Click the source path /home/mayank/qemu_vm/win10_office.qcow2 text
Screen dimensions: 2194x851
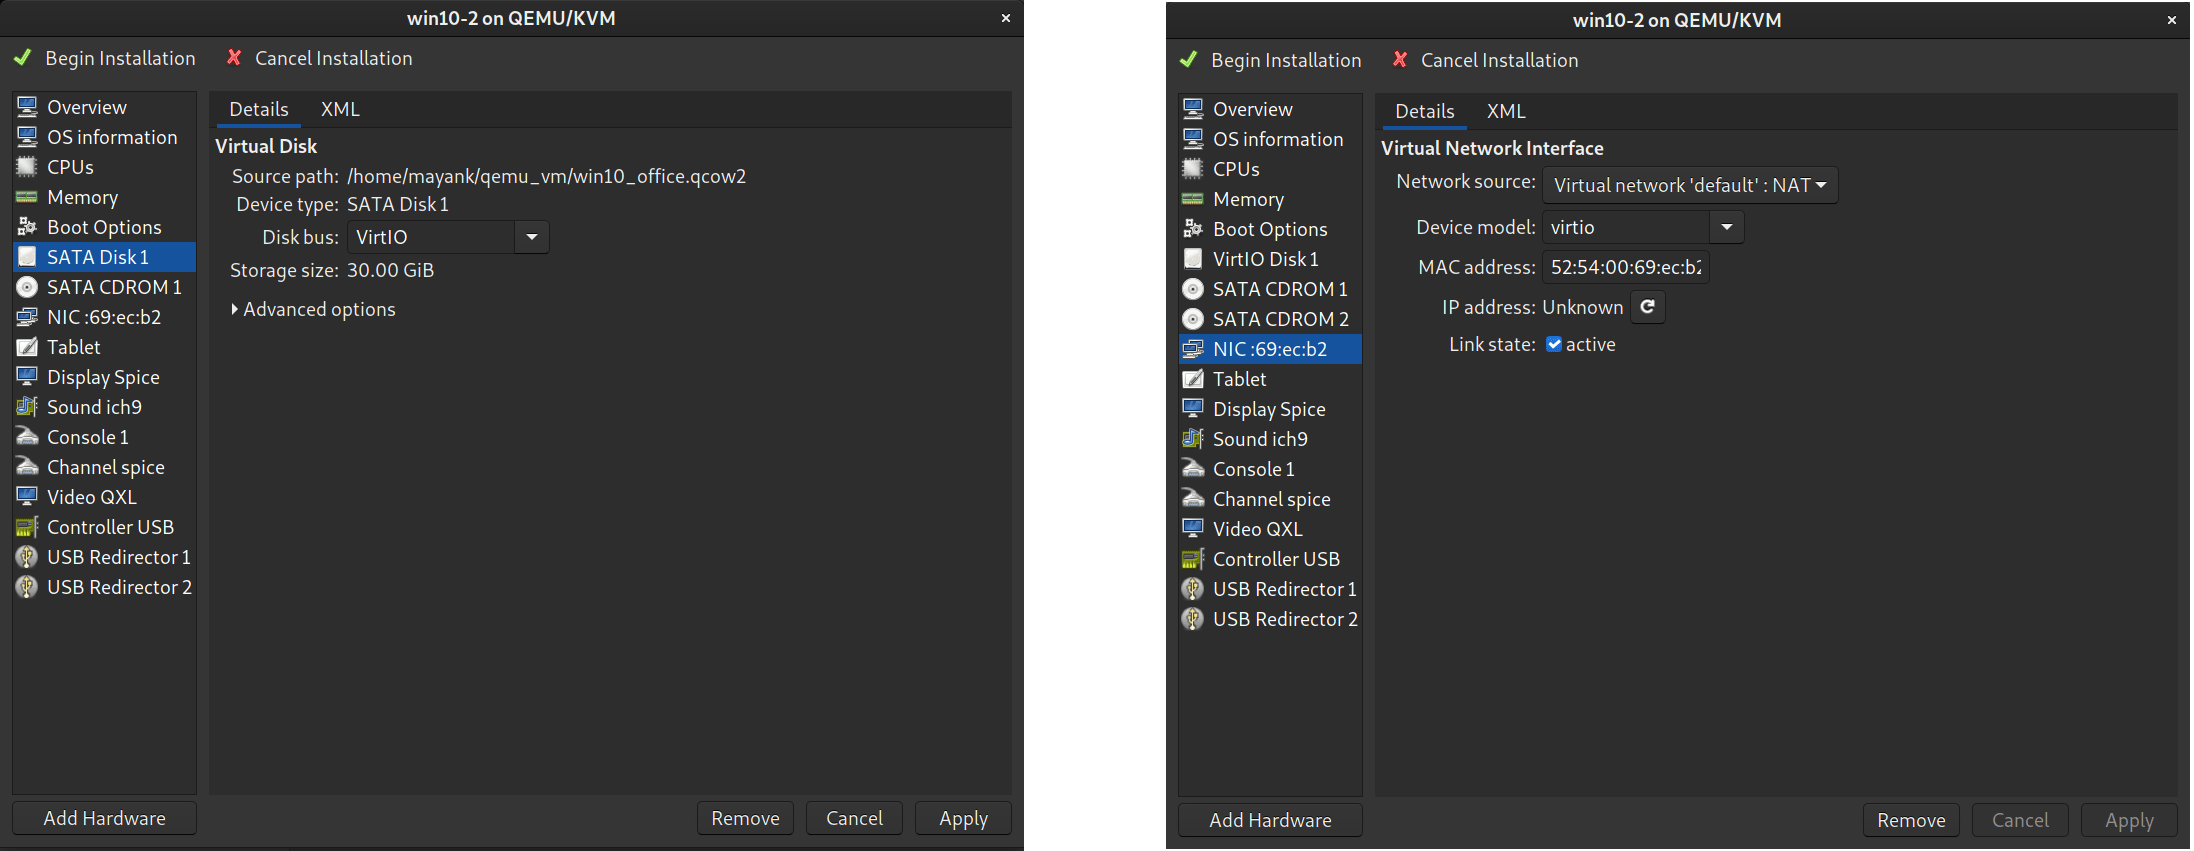click(x=546, y=176)
